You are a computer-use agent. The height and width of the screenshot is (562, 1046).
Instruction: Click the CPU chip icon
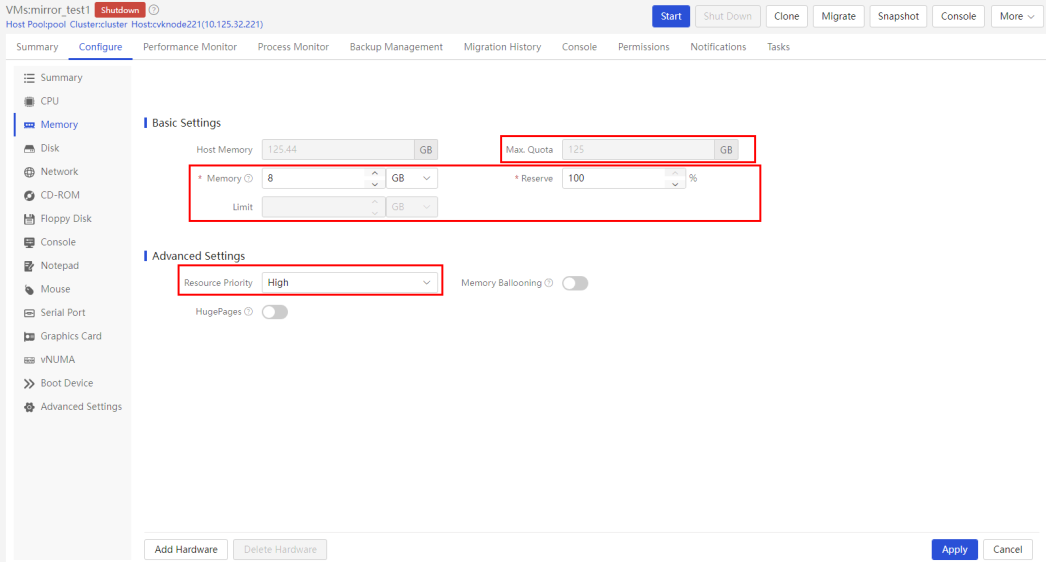pos(29,101)
